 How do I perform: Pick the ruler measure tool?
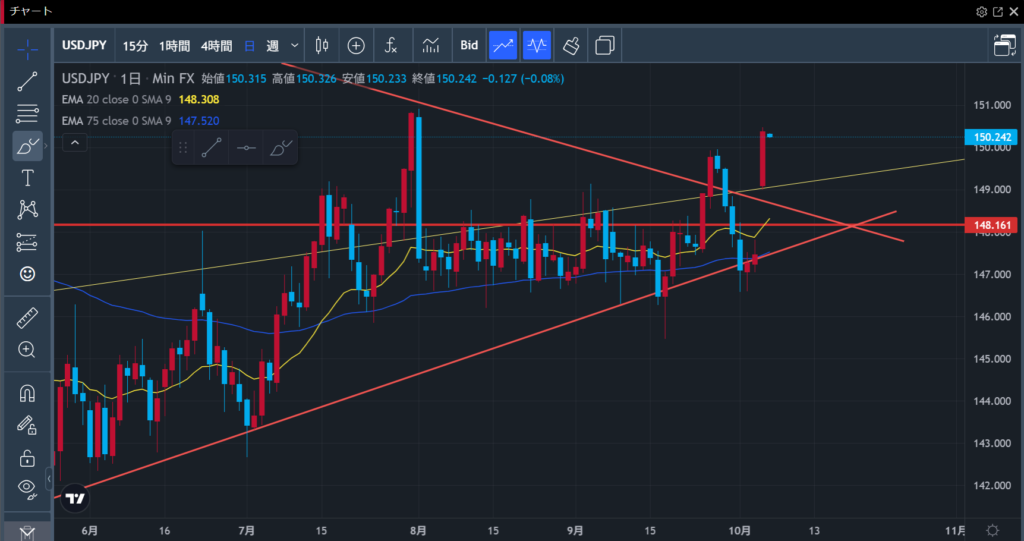point(27,318)
